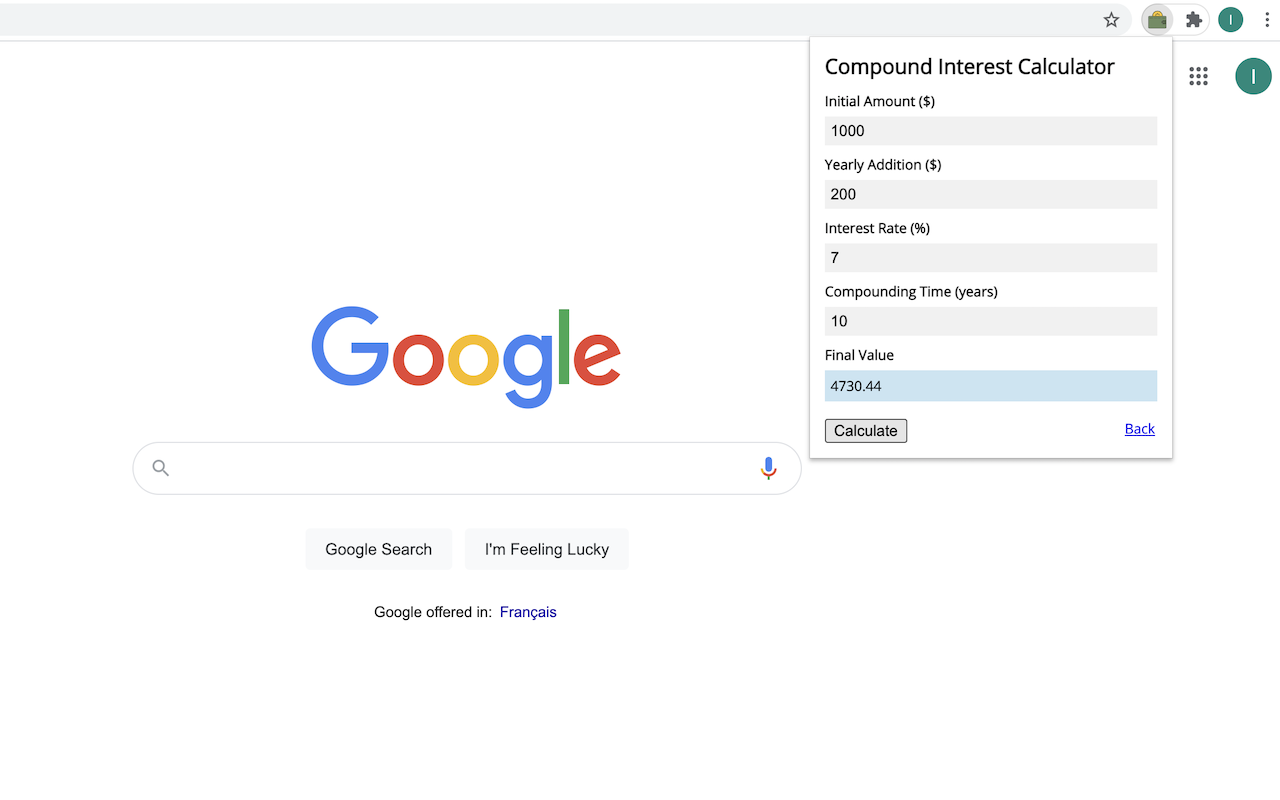Open the Chrome extensions puzzle piece menu

tap(1193, 19)
